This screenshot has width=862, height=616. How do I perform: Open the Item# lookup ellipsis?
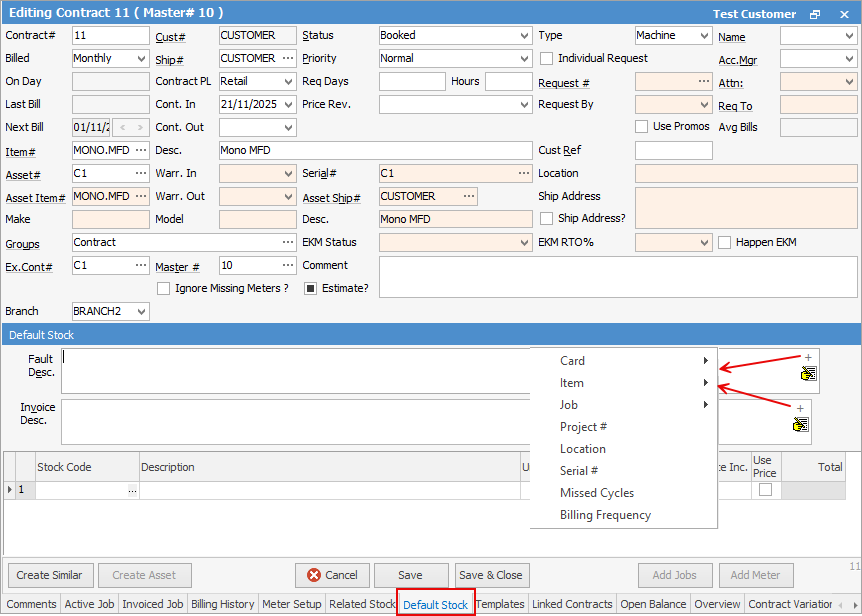(x=141, y=150)
